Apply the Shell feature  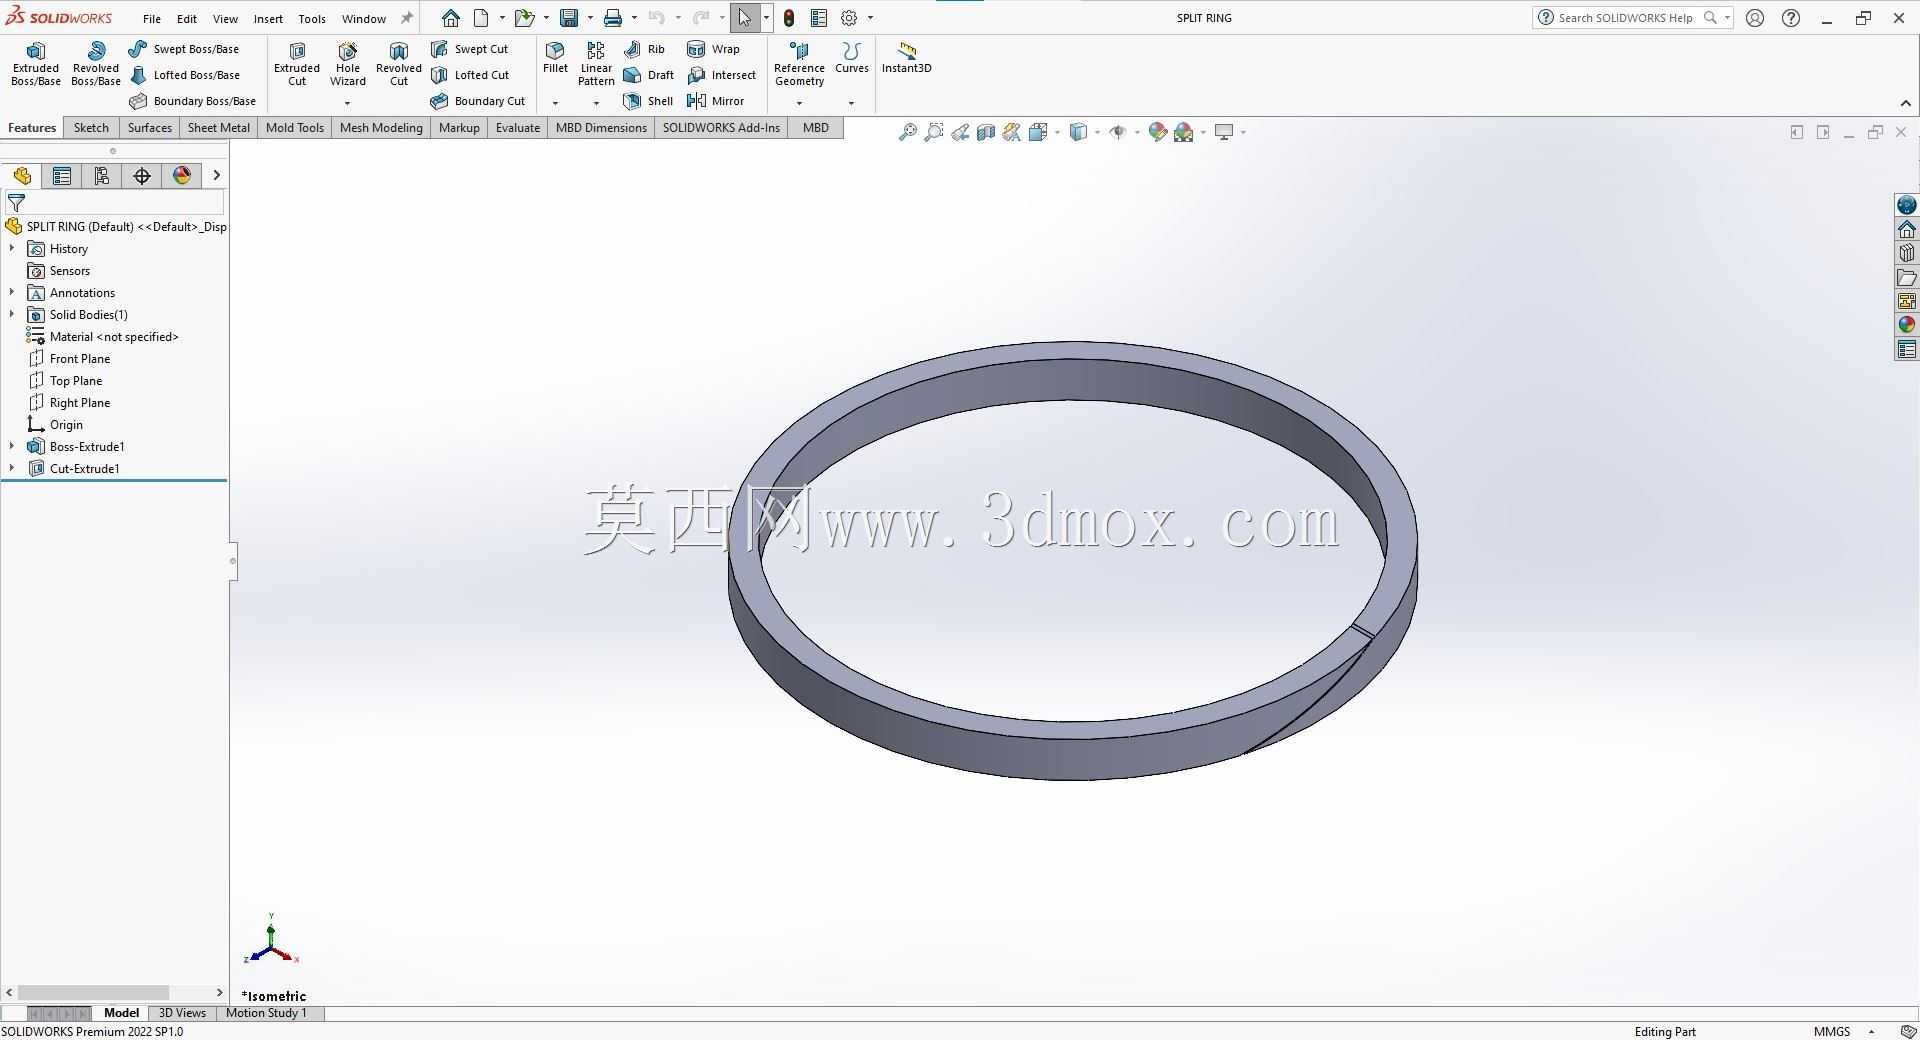[x=648, y=101]
